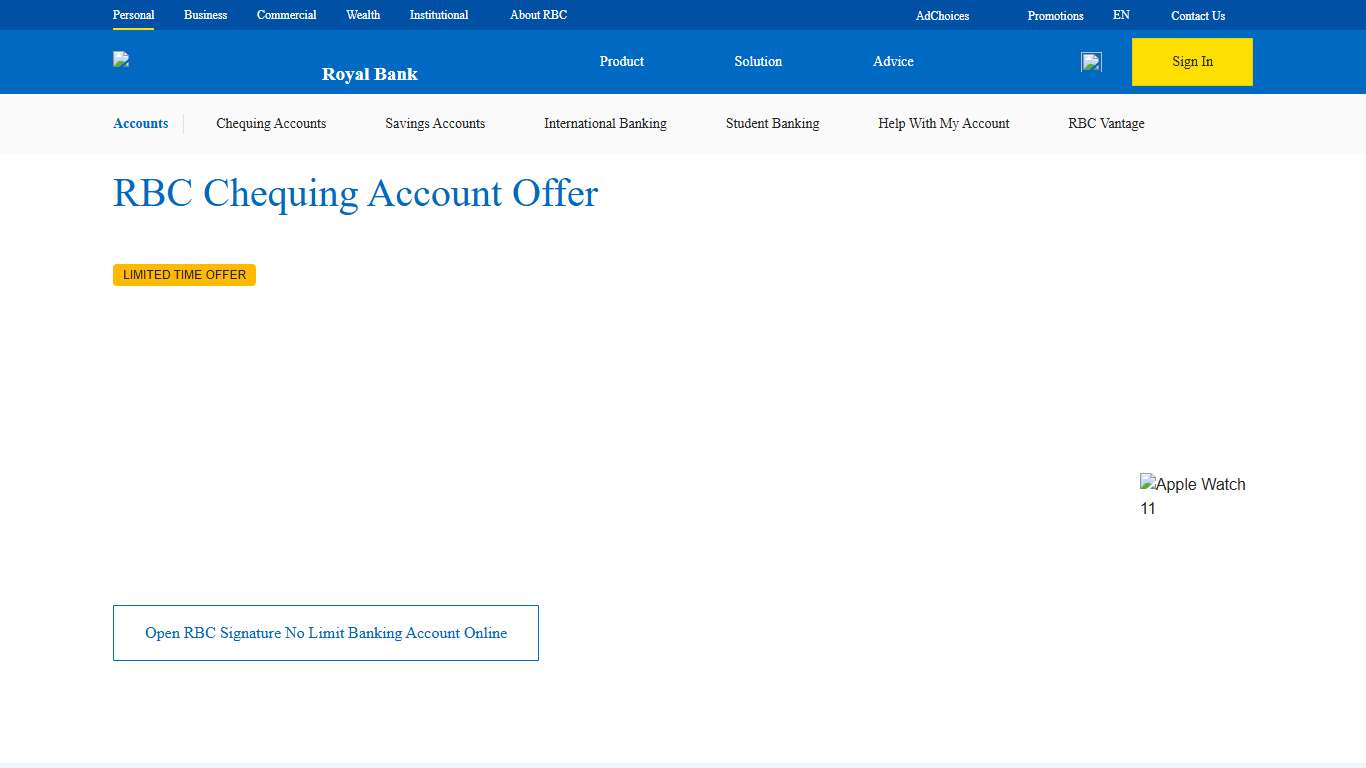The width and height of the screenshot is (1366, 768).
Task: Open the search icon near Sign In
Action: coord(1091,61)
